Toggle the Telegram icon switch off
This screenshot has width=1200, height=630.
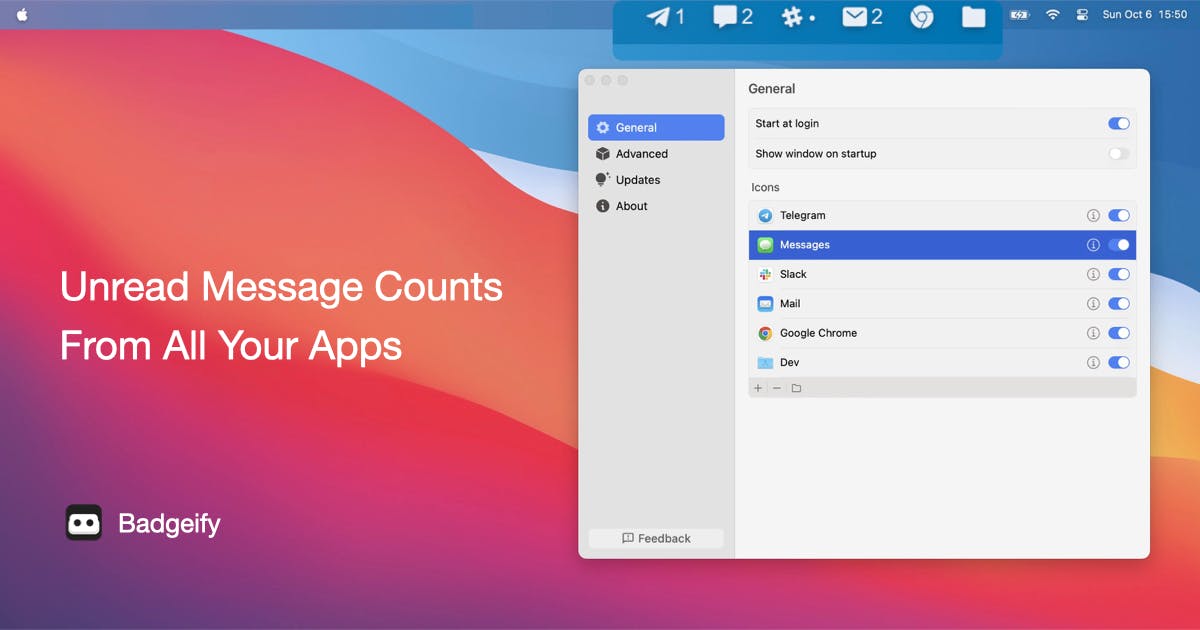(x=1119, y=215)
